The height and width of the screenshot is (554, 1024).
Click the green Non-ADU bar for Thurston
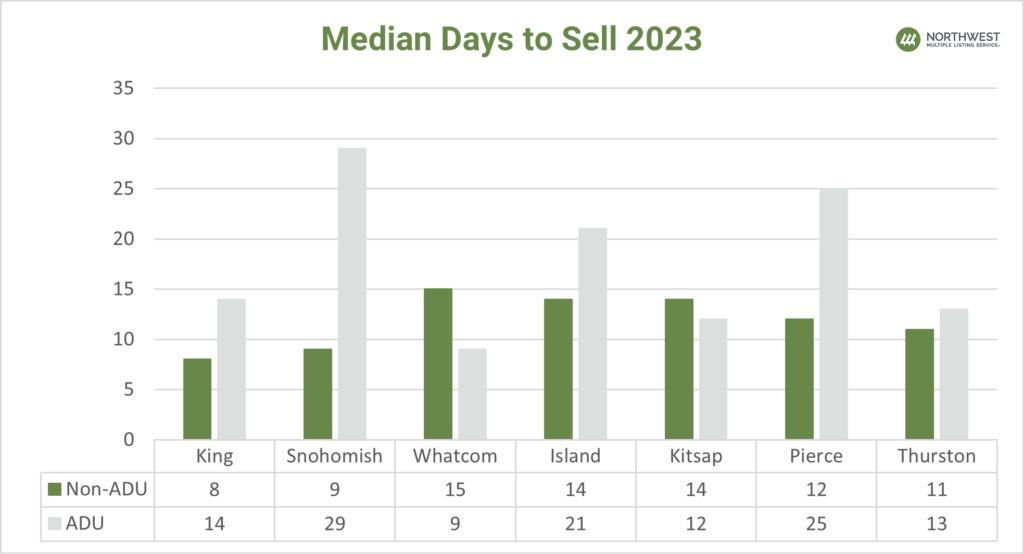coord(919,383)
